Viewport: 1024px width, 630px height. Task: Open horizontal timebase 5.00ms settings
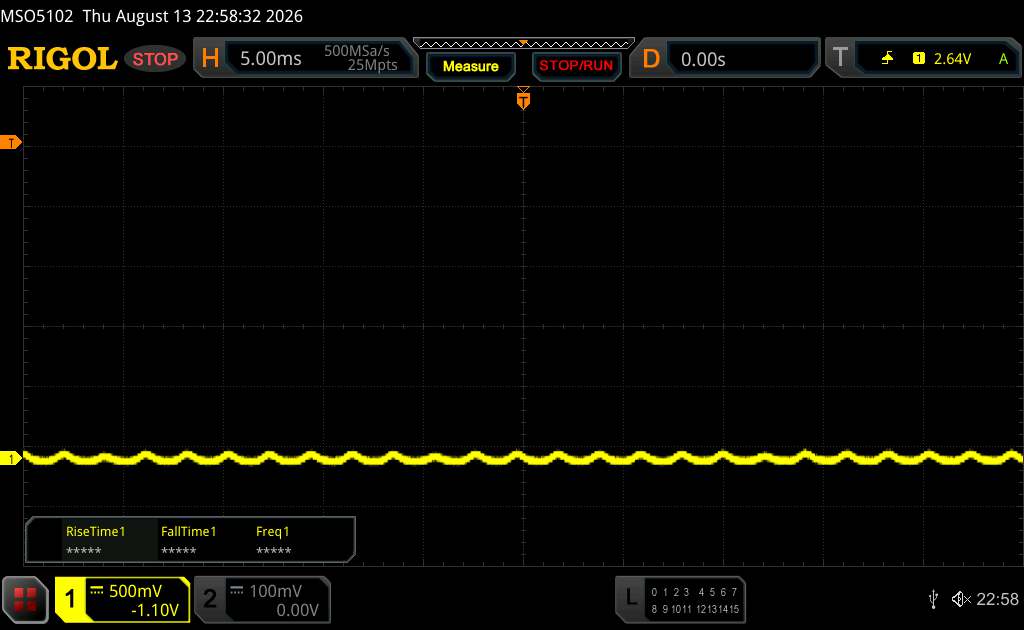[x=306, y=59]
